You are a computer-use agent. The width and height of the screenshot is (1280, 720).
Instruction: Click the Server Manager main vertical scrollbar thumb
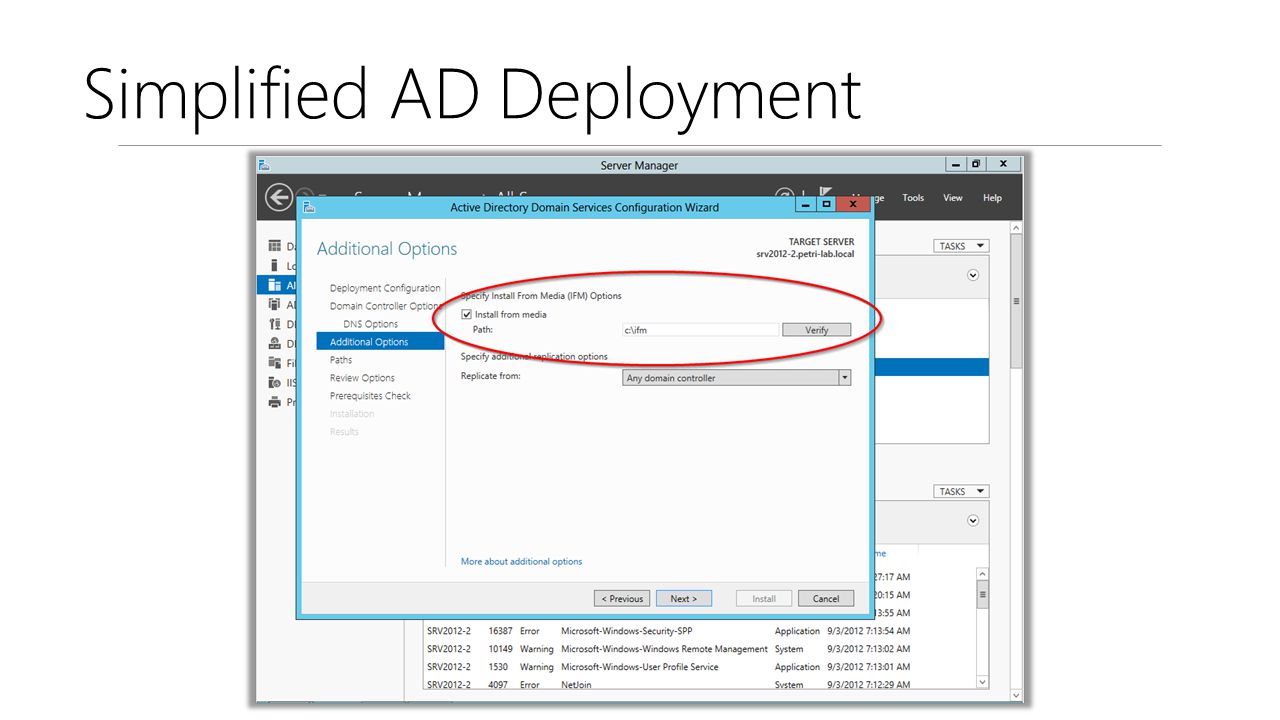[x=1016, y=301]
